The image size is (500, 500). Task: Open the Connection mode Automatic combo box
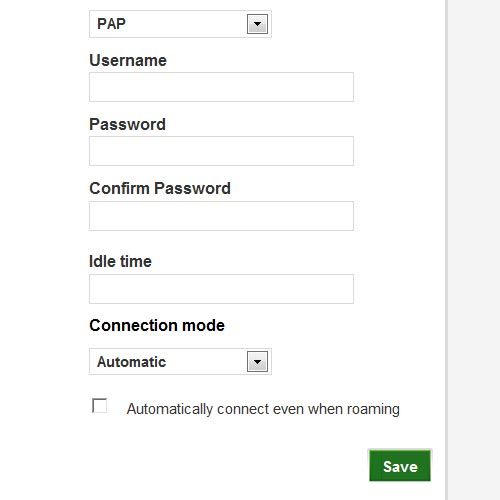click(x=180, y=361)
